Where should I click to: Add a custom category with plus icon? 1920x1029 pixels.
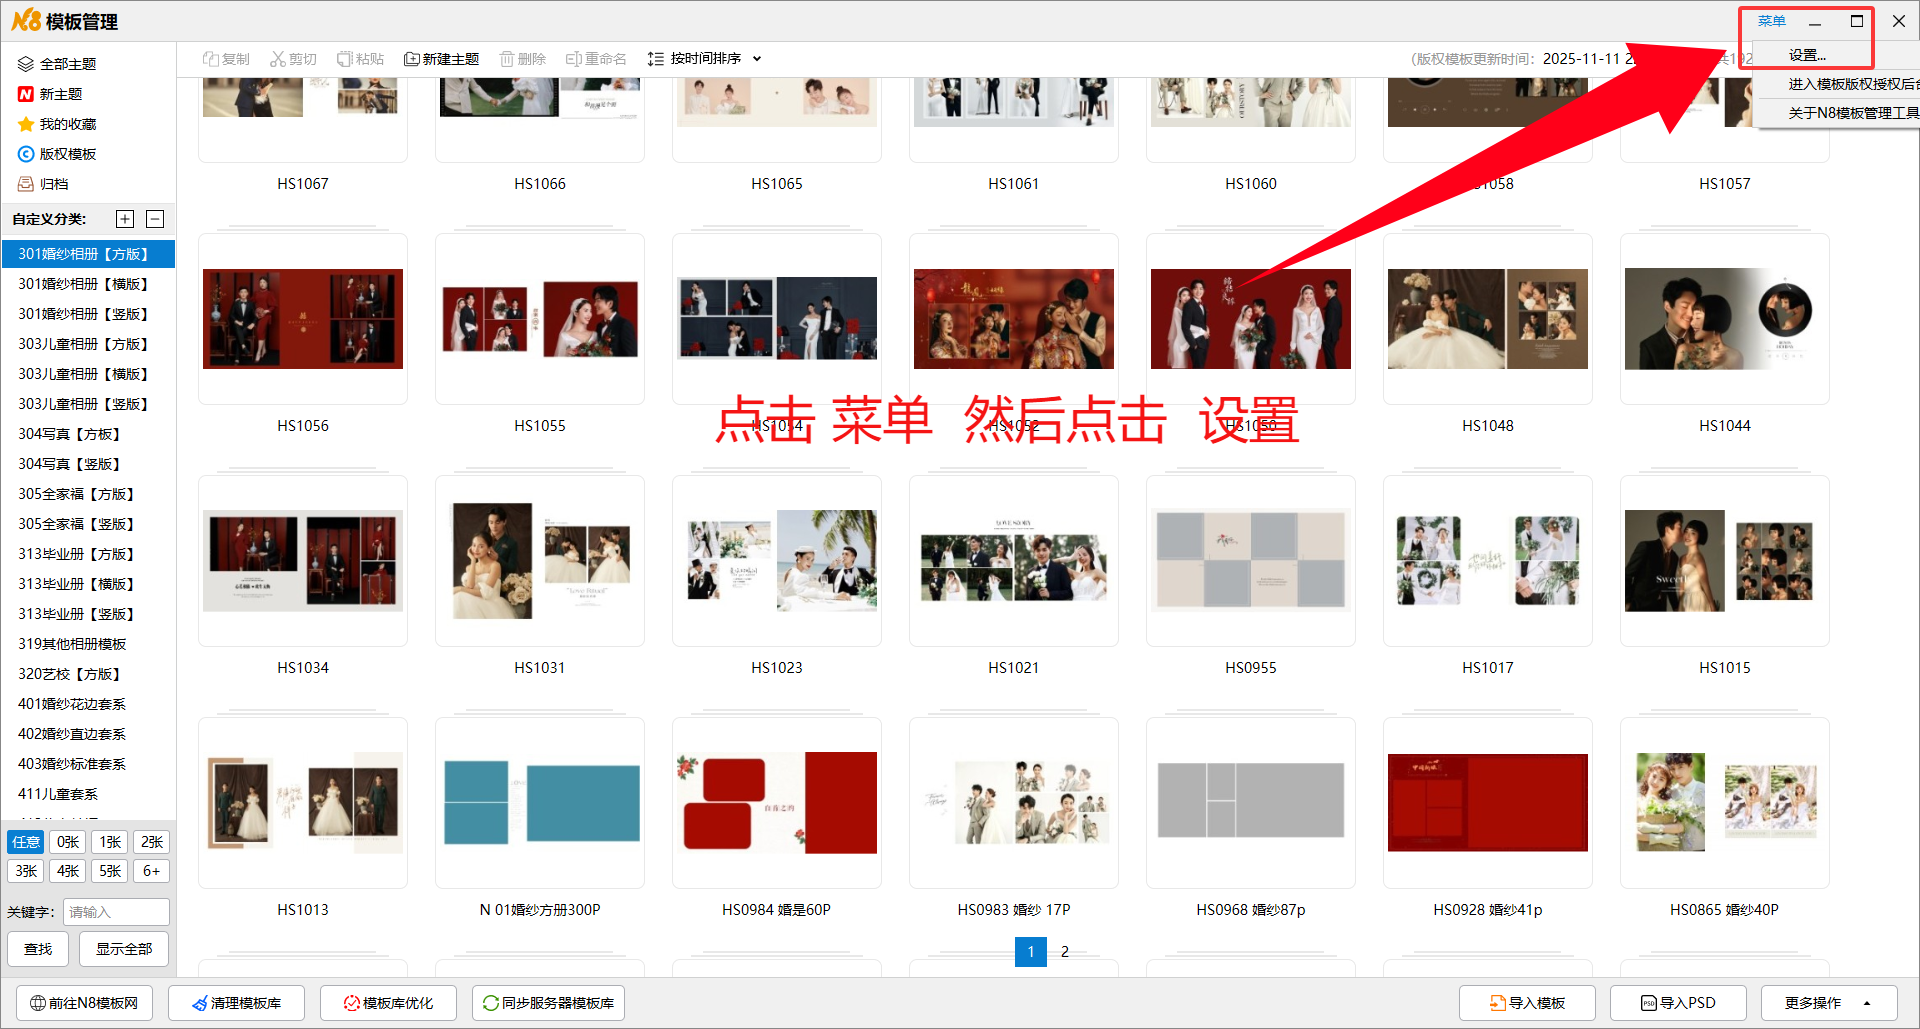click(x=125, y=219)
